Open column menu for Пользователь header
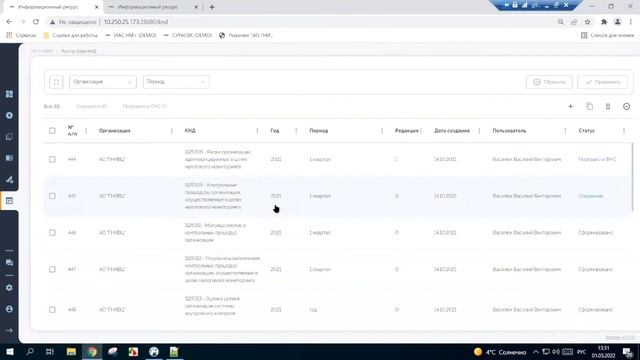This screenshot has height=360, width=640. click(x=565, y=131)
